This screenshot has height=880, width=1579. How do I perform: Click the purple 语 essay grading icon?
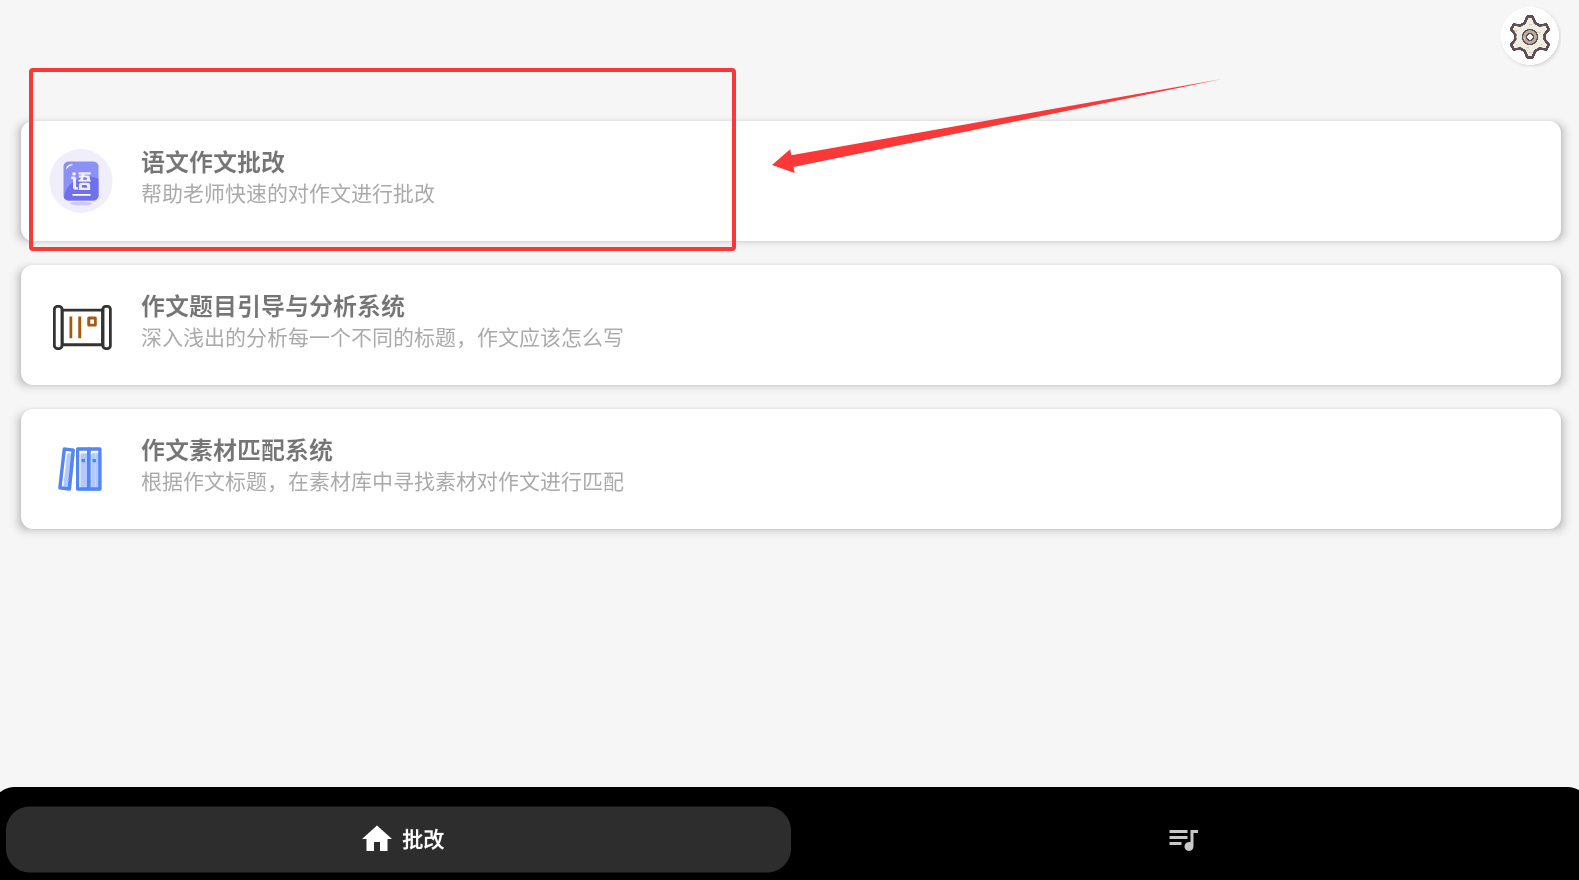pos(81,181)
